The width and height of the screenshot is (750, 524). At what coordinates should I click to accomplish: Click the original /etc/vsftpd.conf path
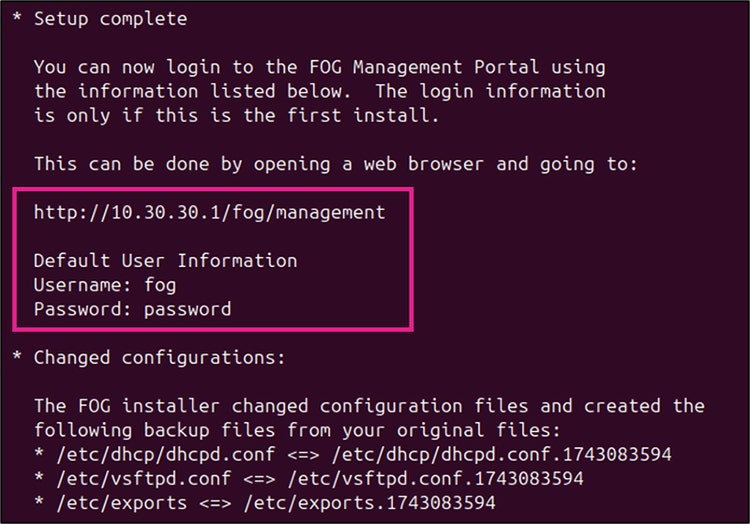(143, 479)
